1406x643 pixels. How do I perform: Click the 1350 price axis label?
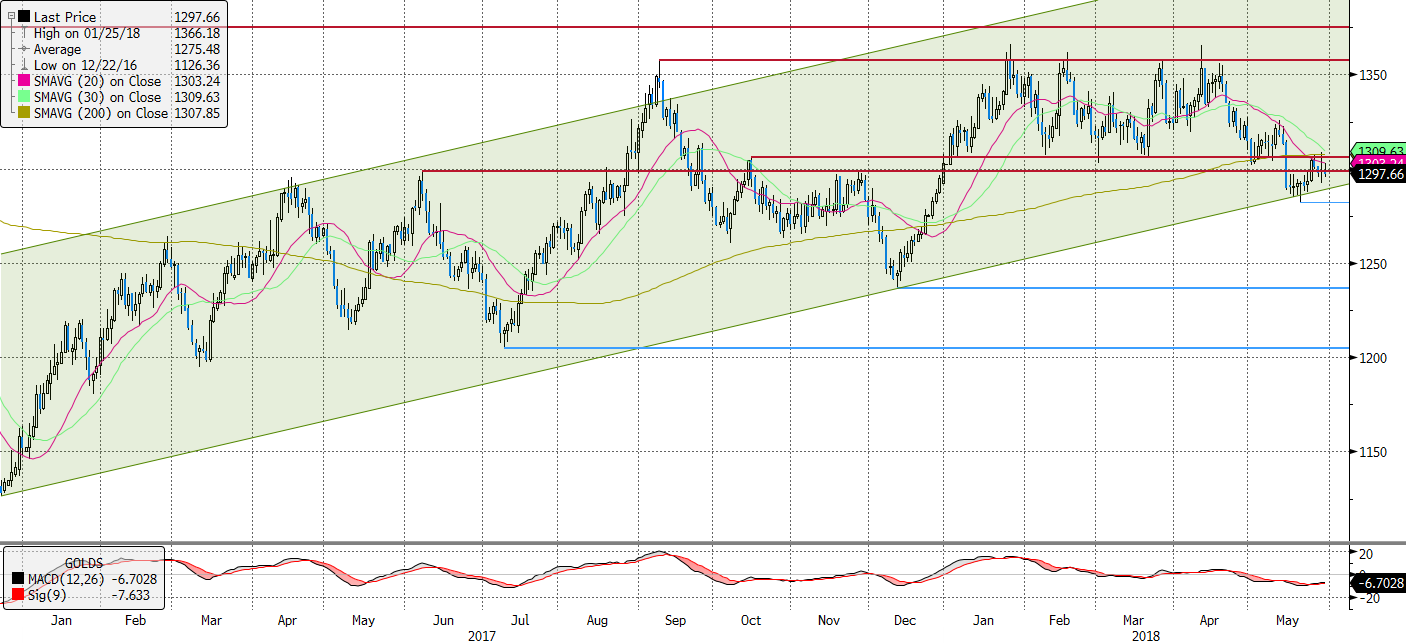point(1371,76)
